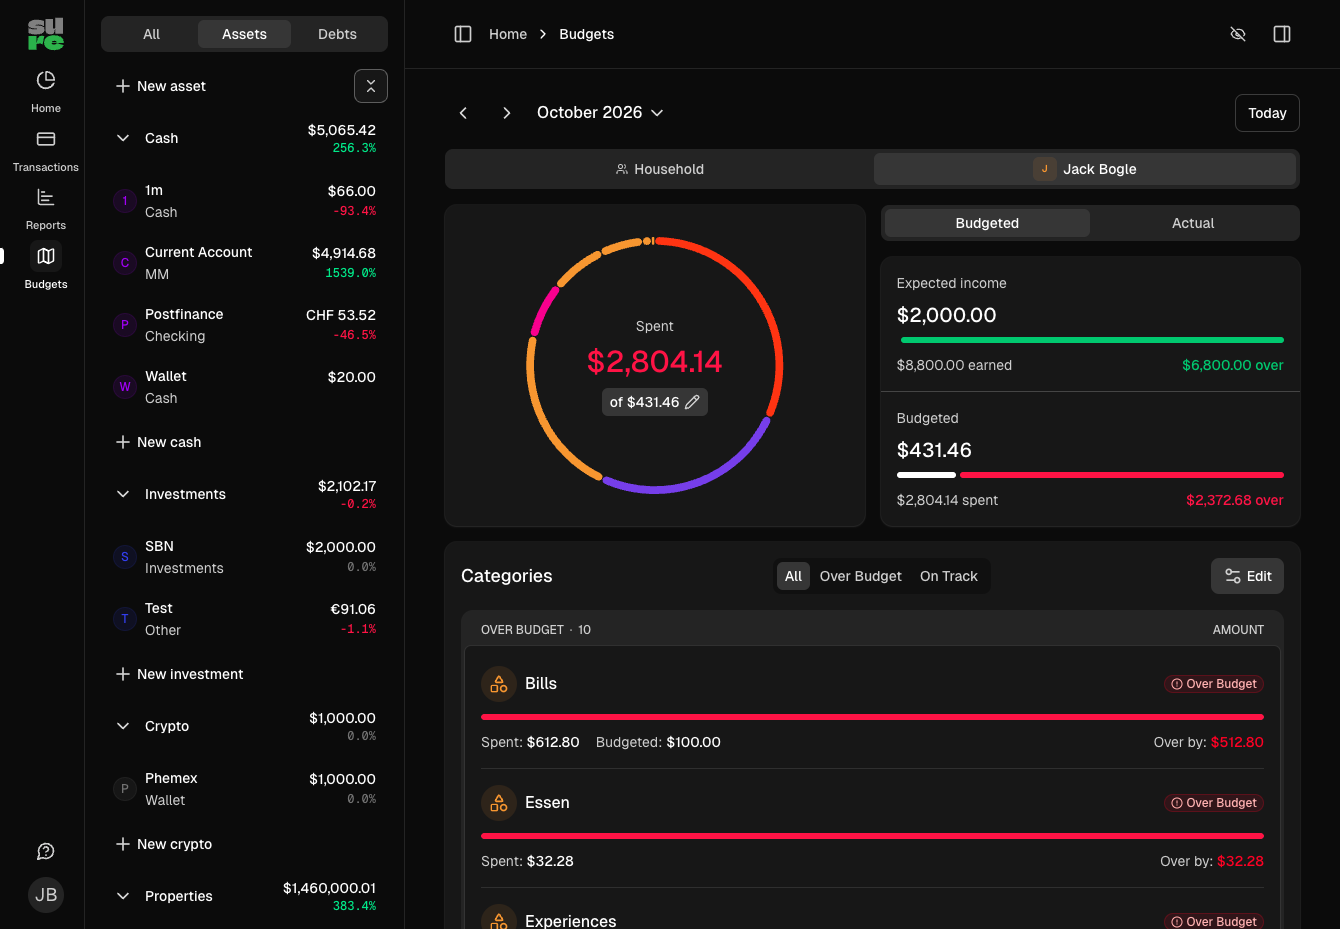Viewport: 1340px width, 929px height.
Task: Click the Bills spending progress bar
Action: 872,717
